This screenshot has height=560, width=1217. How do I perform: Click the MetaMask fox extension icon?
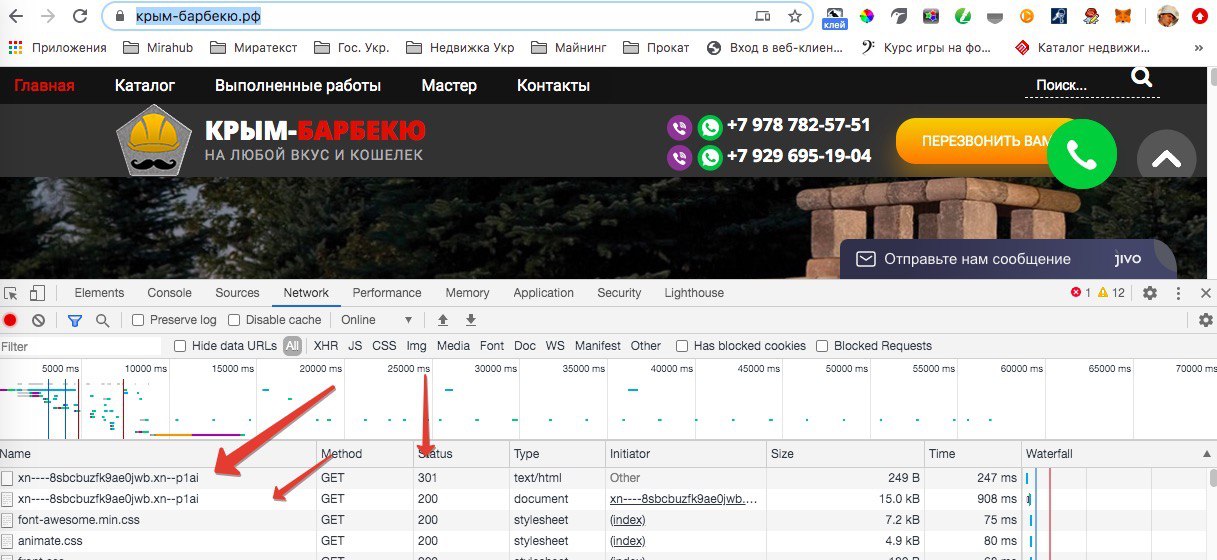click(x=1125, y=16)
